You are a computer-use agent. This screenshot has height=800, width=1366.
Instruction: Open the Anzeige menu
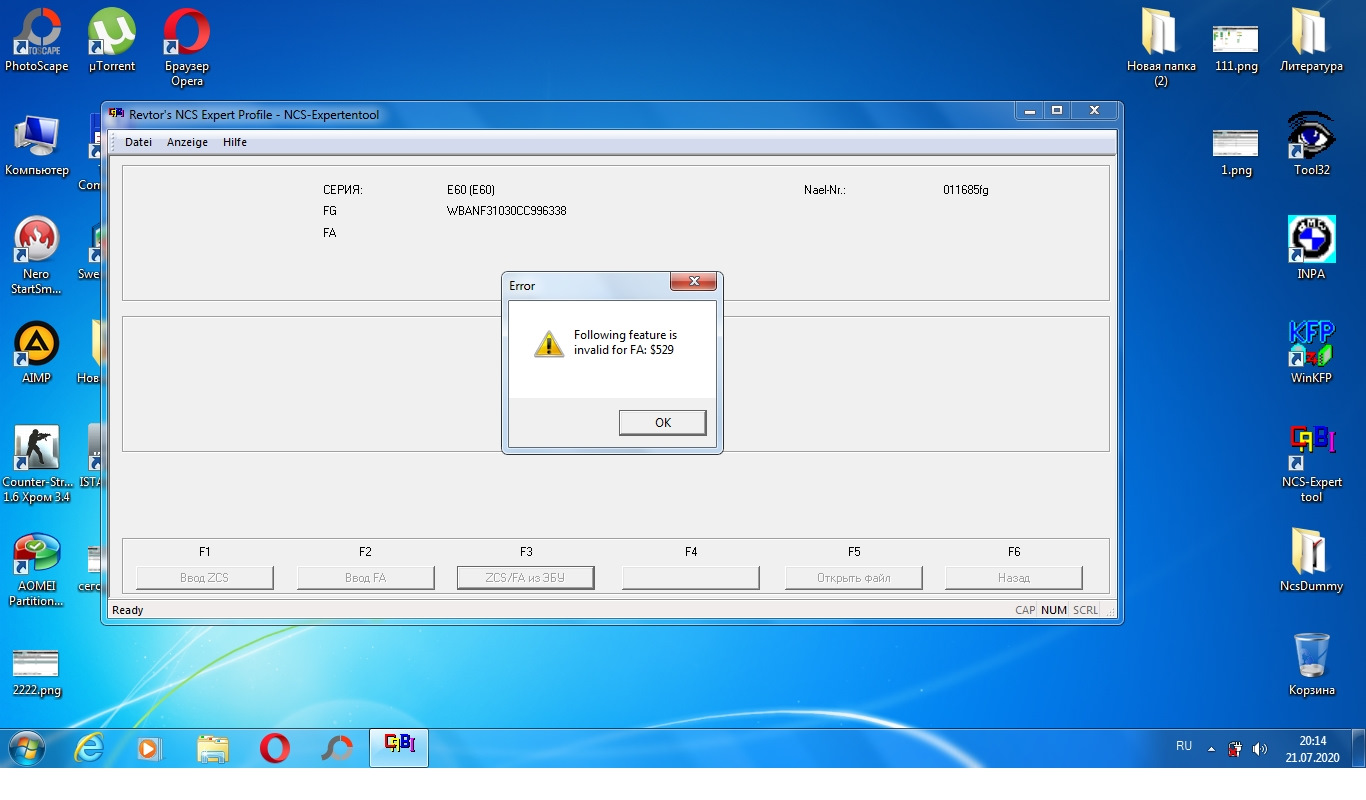click(x=187, y=142)
